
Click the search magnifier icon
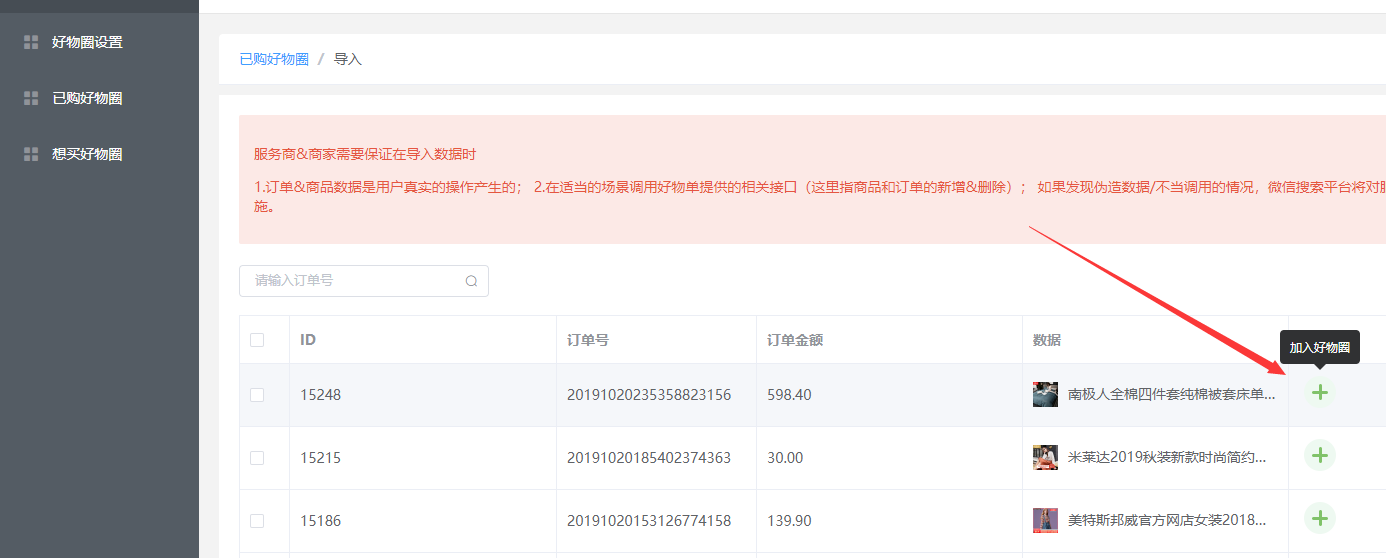click(x=471, y=281)
